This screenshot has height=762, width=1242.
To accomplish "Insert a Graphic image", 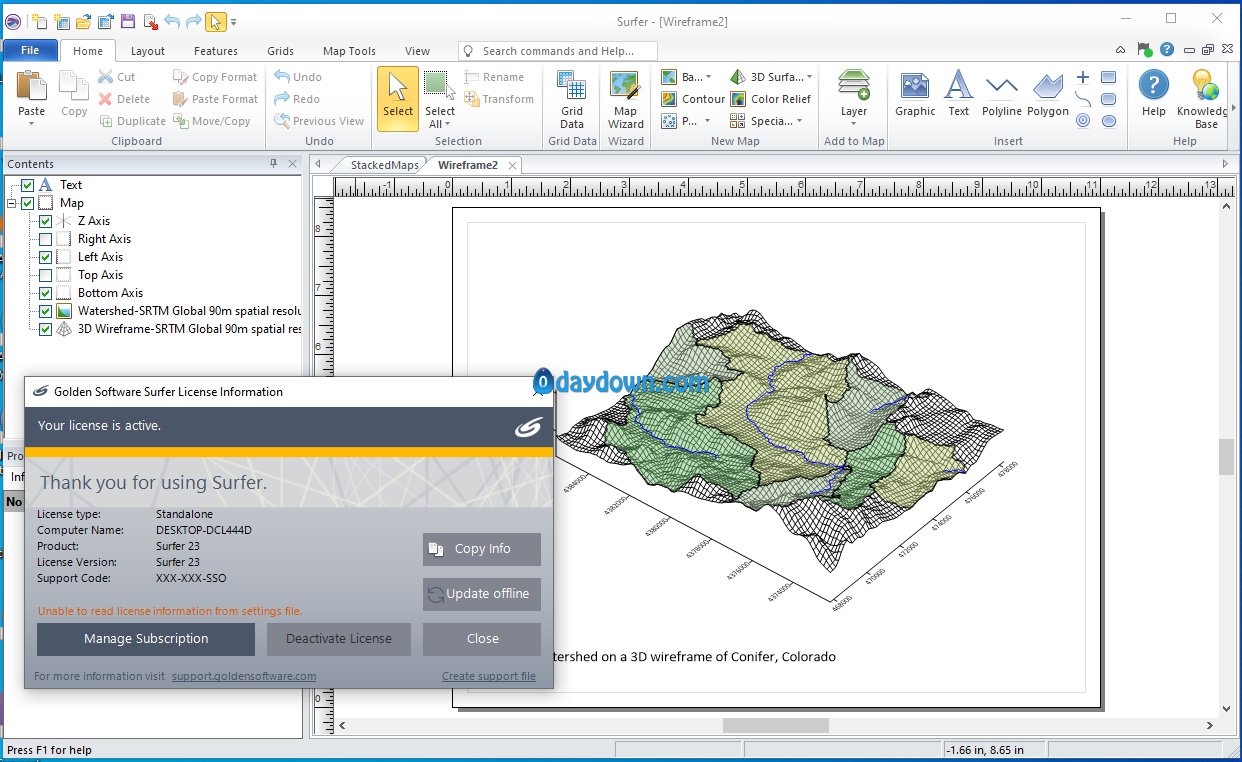I will 915,94.
